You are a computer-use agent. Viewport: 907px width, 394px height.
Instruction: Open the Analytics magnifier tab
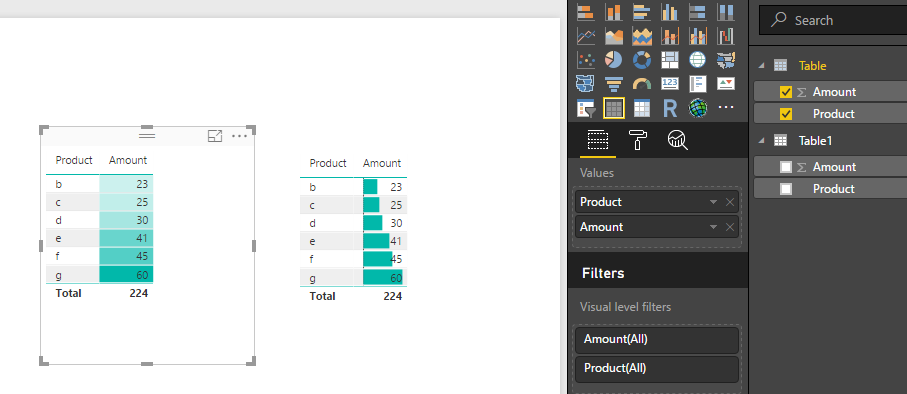click(677, 140)
